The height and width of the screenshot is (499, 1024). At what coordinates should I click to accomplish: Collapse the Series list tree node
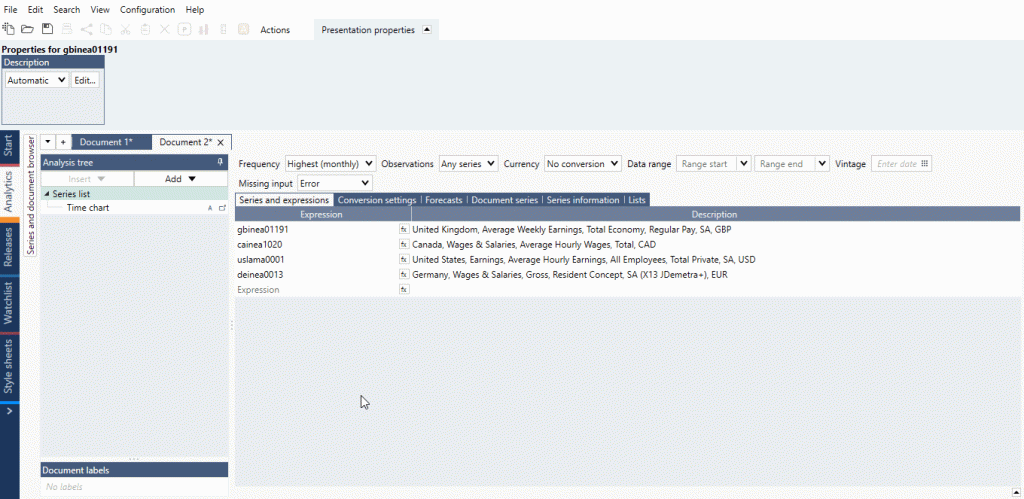pyautogui.click(x=46, y=194)
